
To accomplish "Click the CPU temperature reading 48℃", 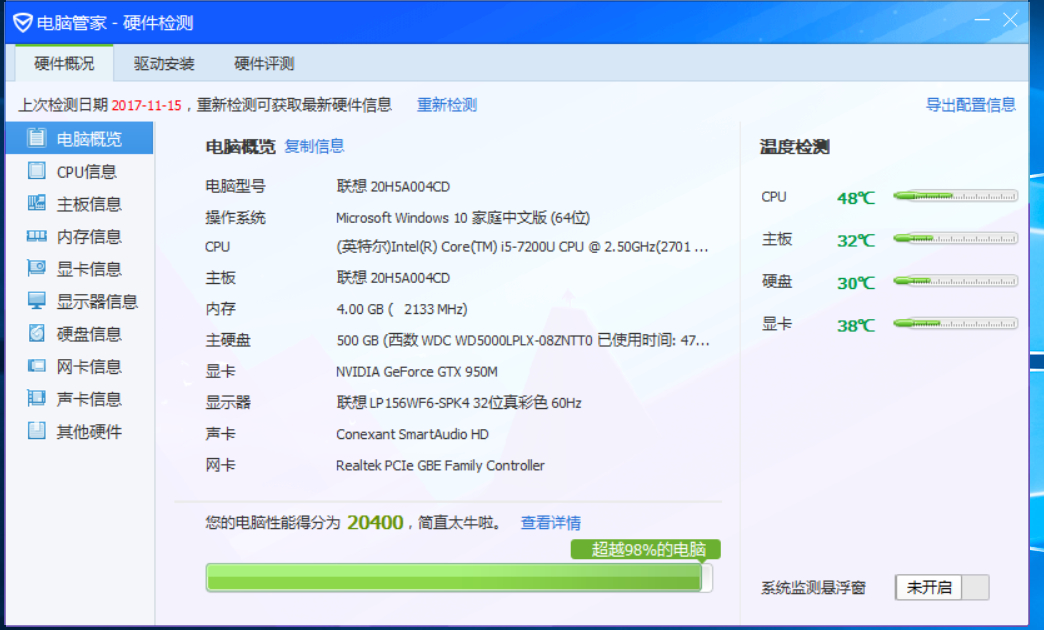I will tap(856, 198).
